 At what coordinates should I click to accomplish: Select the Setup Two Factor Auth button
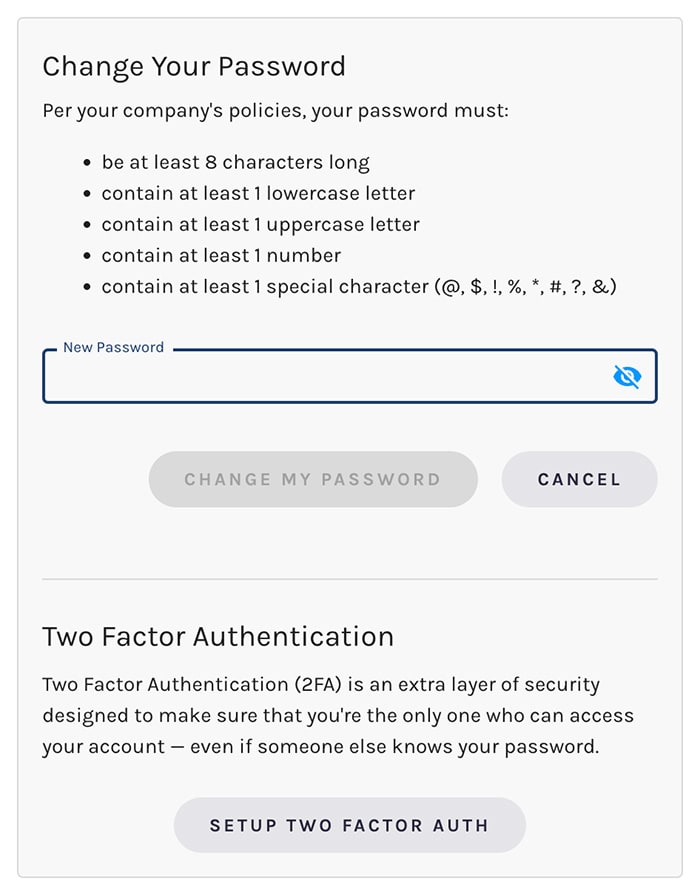[350, 825]
